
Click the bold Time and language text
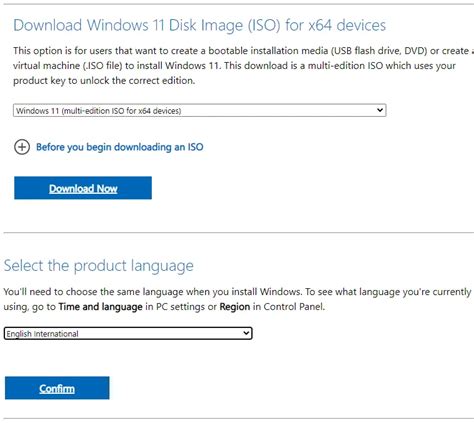[100, 307]
